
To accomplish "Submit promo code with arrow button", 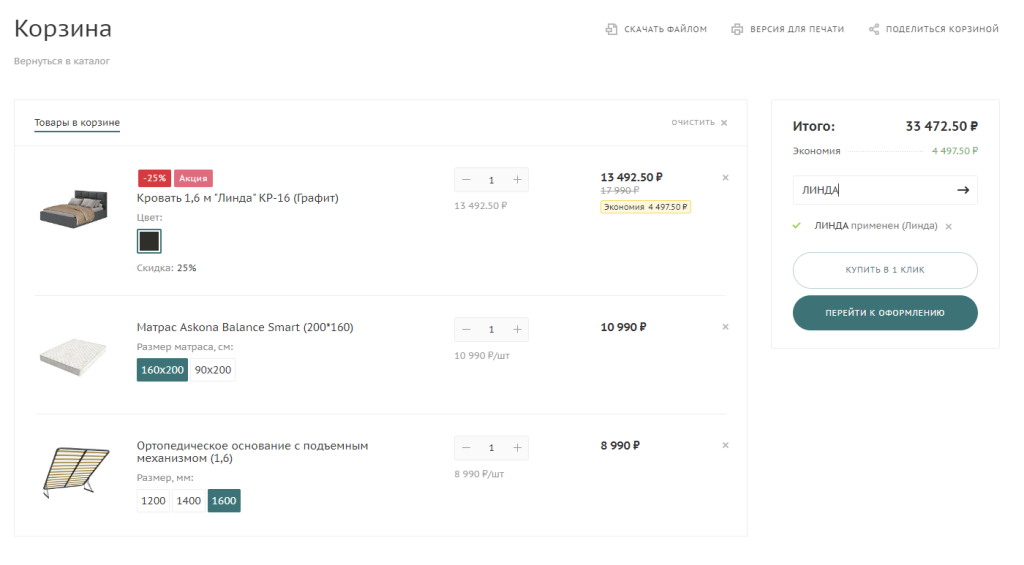I will pos(962,190).
